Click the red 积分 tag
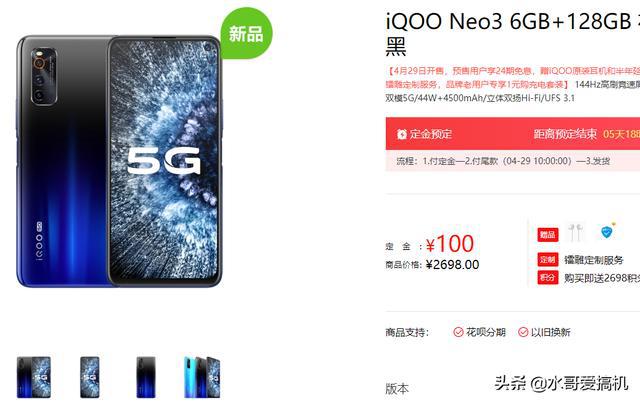Screen dimensions: 640x403 pyautogui.click(x=547, y=278)
